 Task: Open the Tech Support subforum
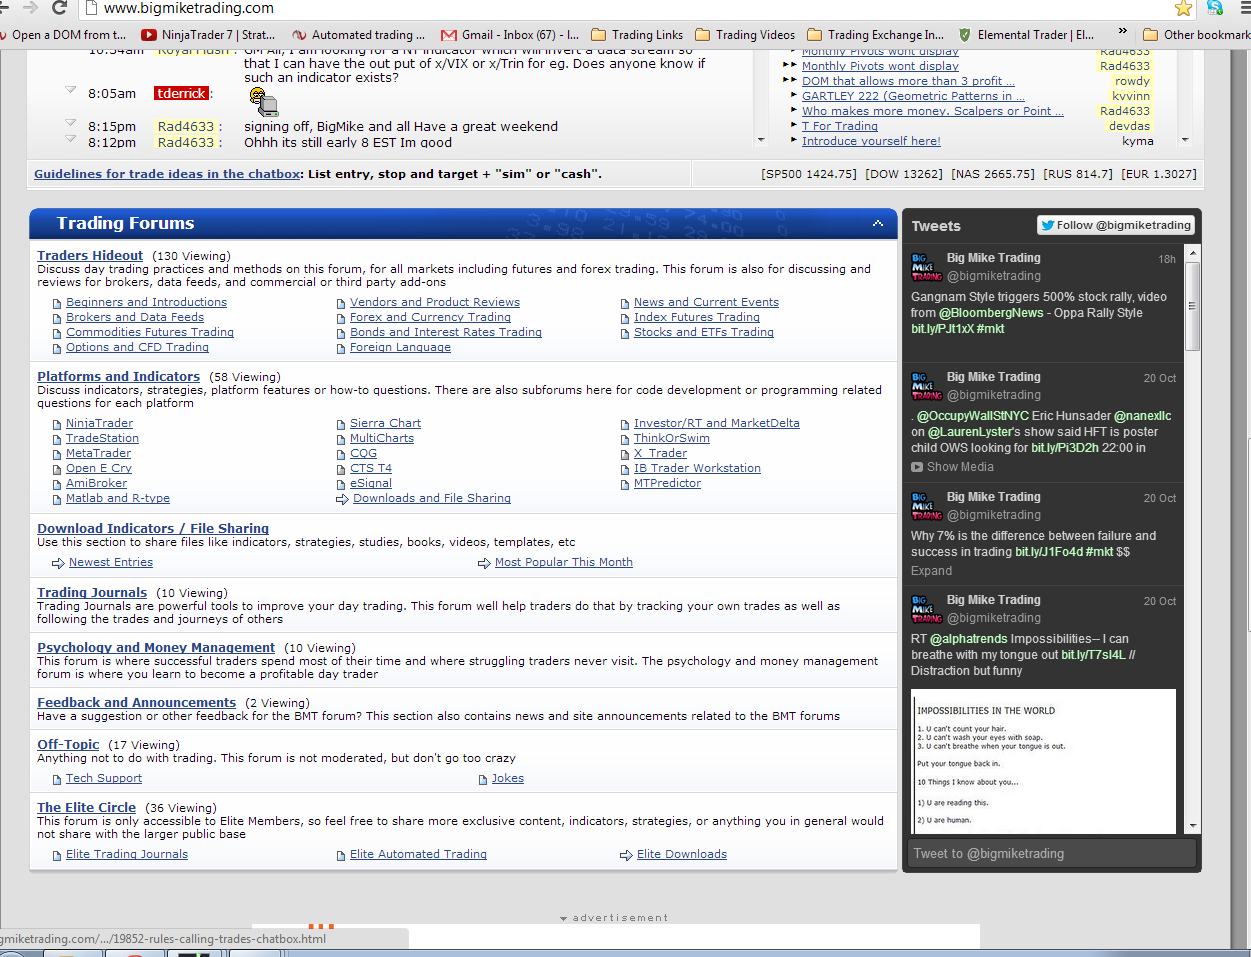tap(104, 779)
